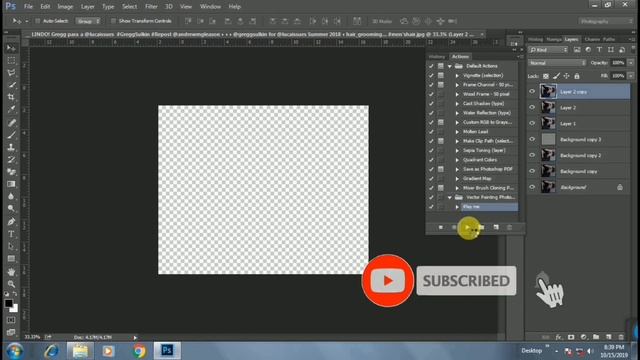Expand the Wood Frame action
Image resolution: width=640 pixels, height=360 pixels.
click(457, 94)
